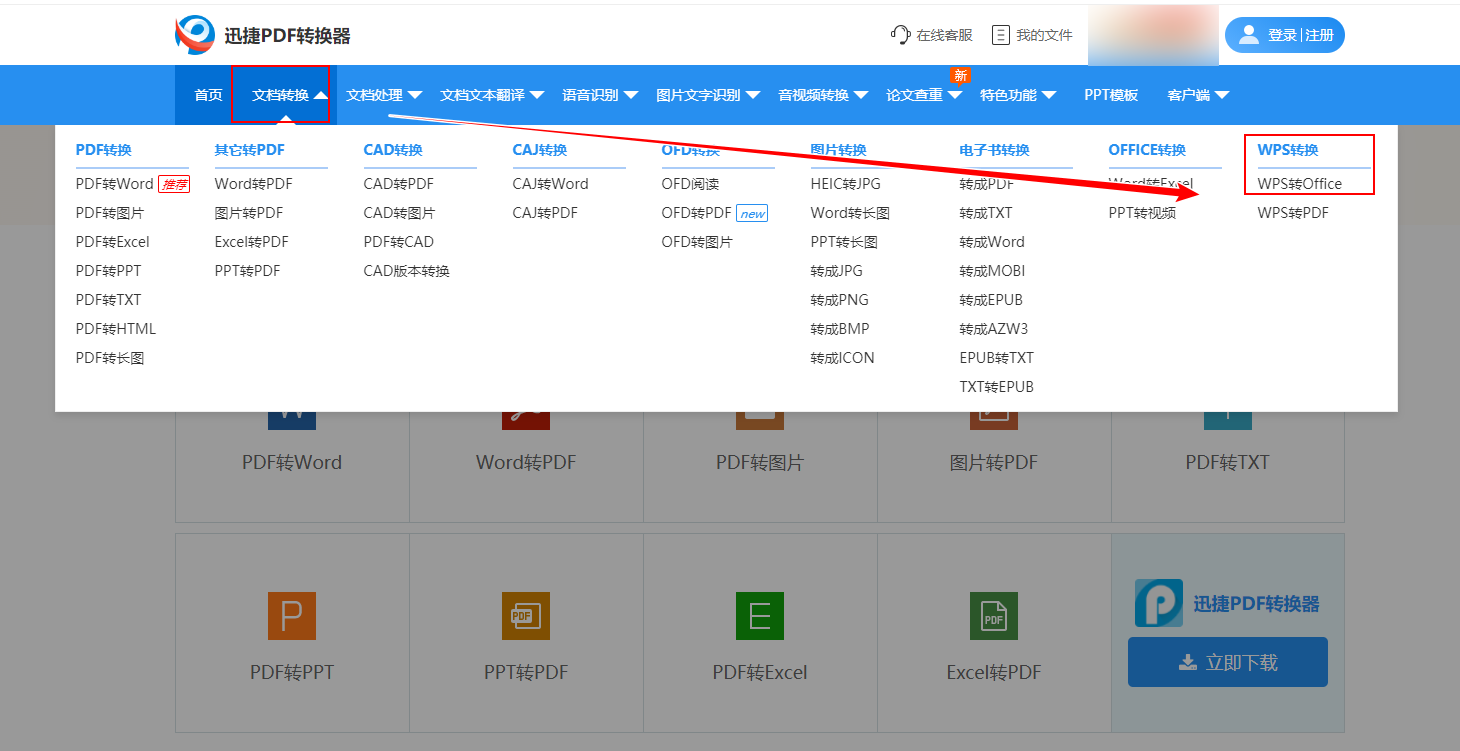Expand the 论文查重 dropdown
Screen dimensions: 1460x751
pyautogui.click(x=924, y=95)
